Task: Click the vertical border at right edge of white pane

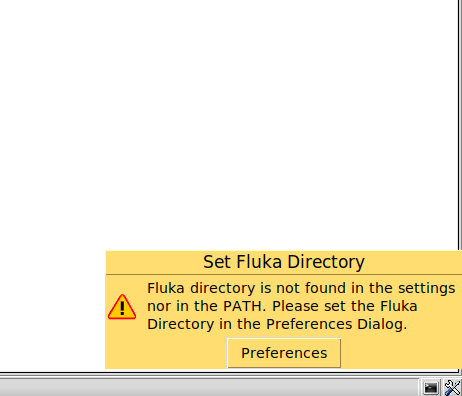Action: [x=459, y=123]
